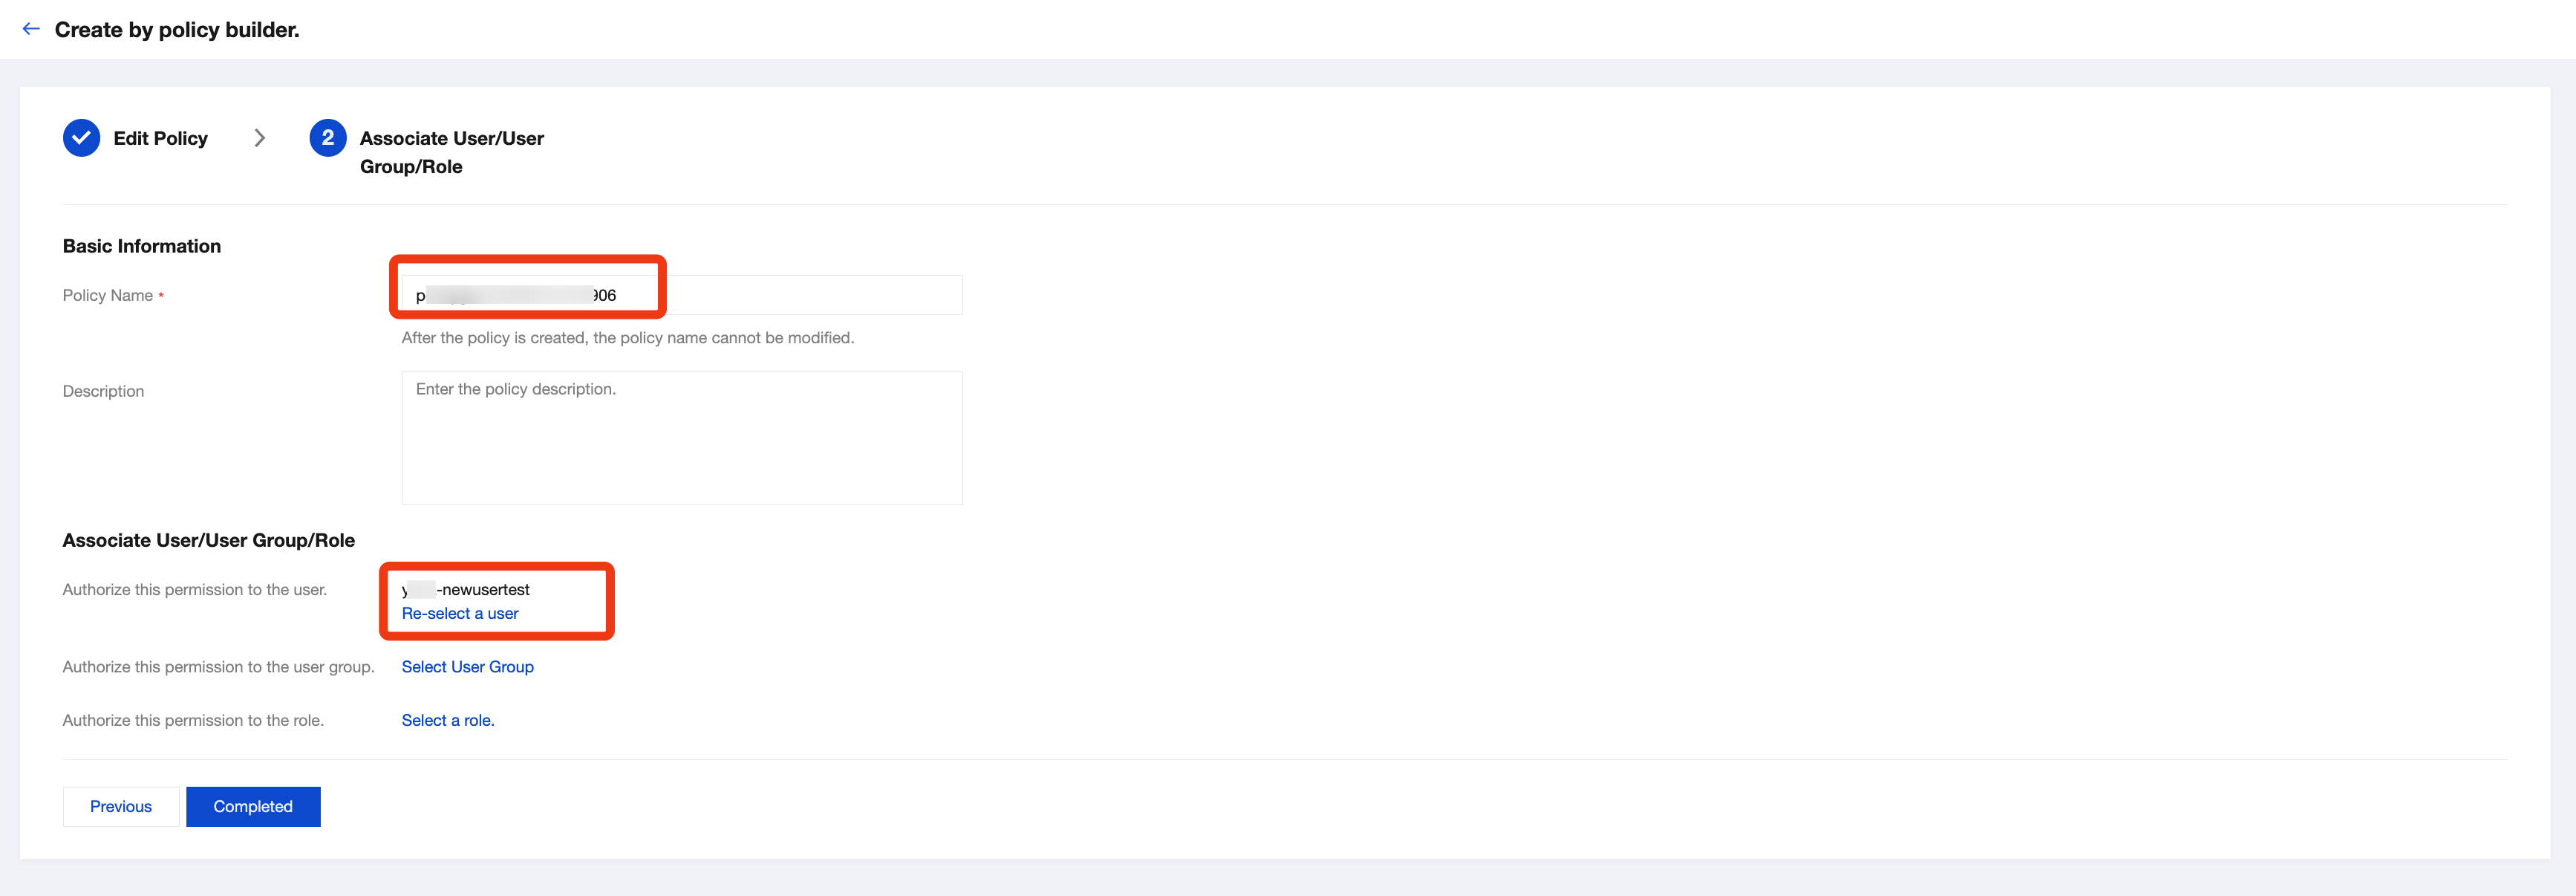
Task: Click the Completed button
Action: point(253,806)
